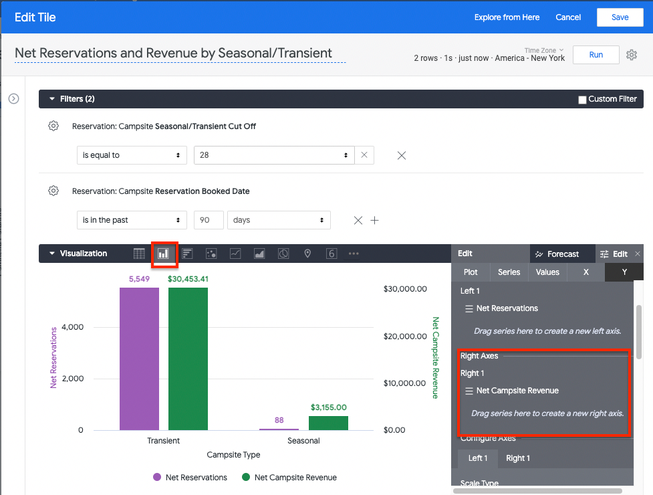Open tile settings gear next to Run
The height and width of the screenshot is (495, 653).
coord(631,55)
